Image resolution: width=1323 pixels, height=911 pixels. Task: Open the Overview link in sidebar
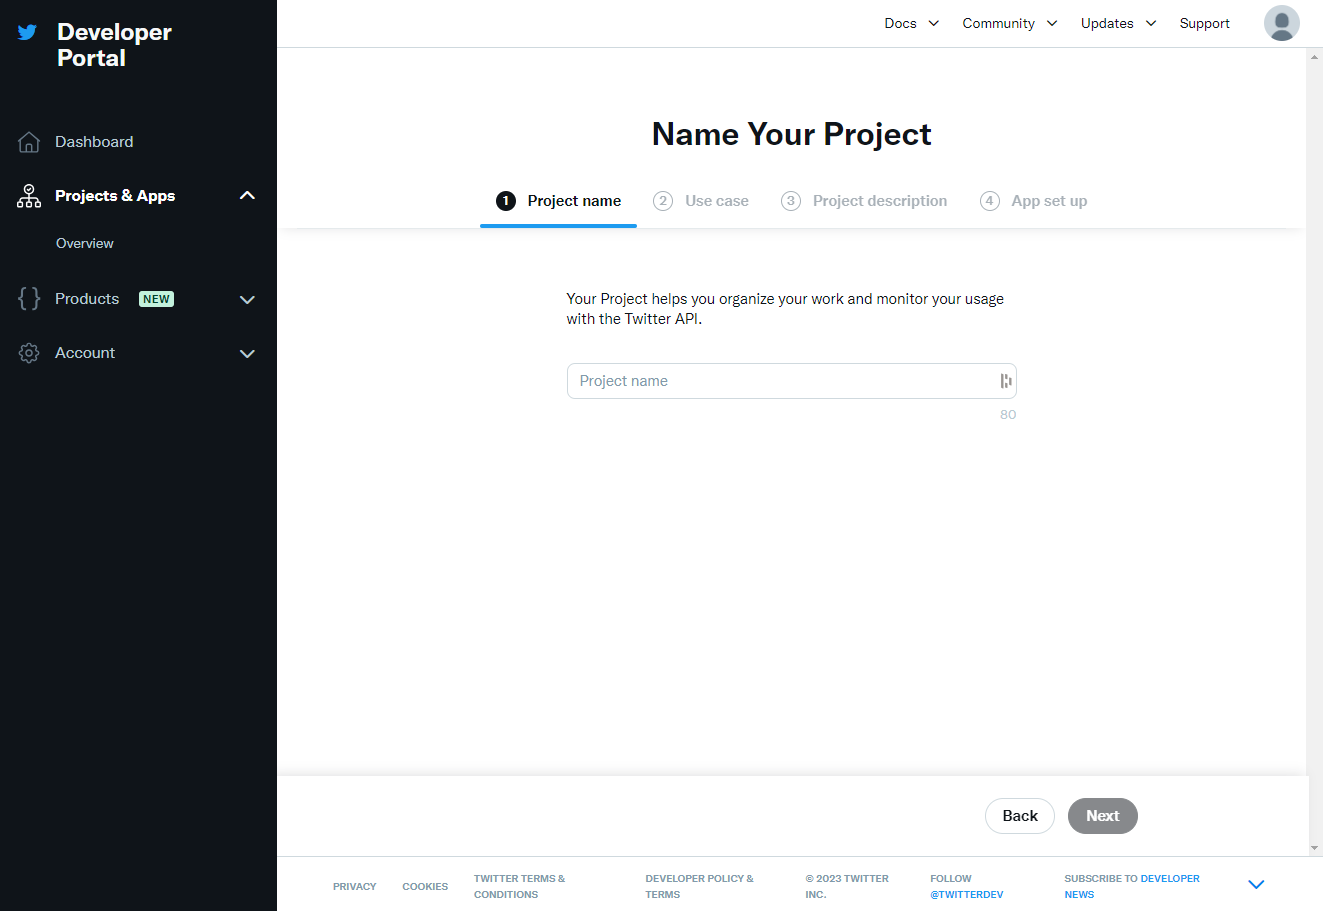[85, 244]
